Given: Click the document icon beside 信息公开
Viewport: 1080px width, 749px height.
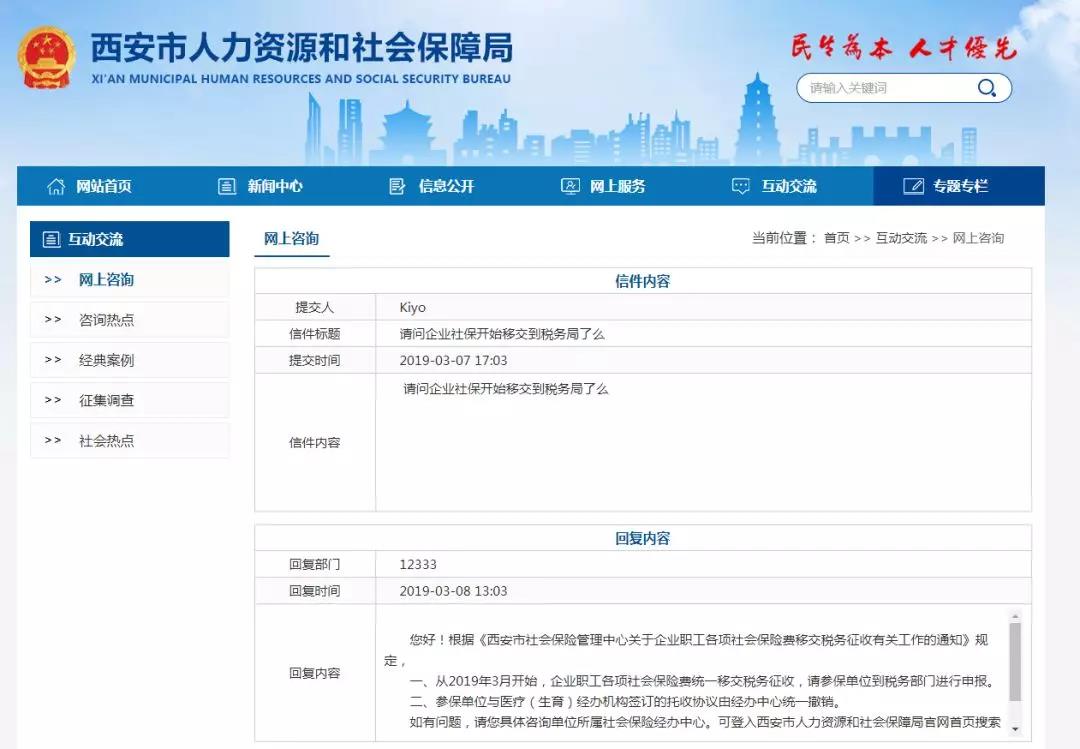Looking at the screenshot, I should (397, 186).
